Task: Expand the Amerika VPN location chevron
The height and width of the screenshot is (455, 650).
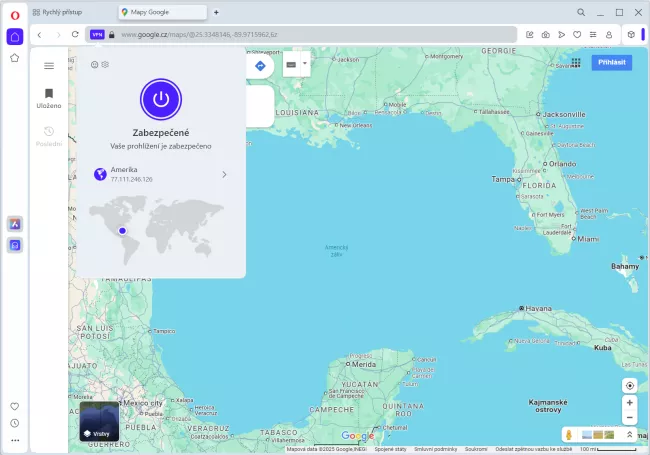Action: click(224, 175)
